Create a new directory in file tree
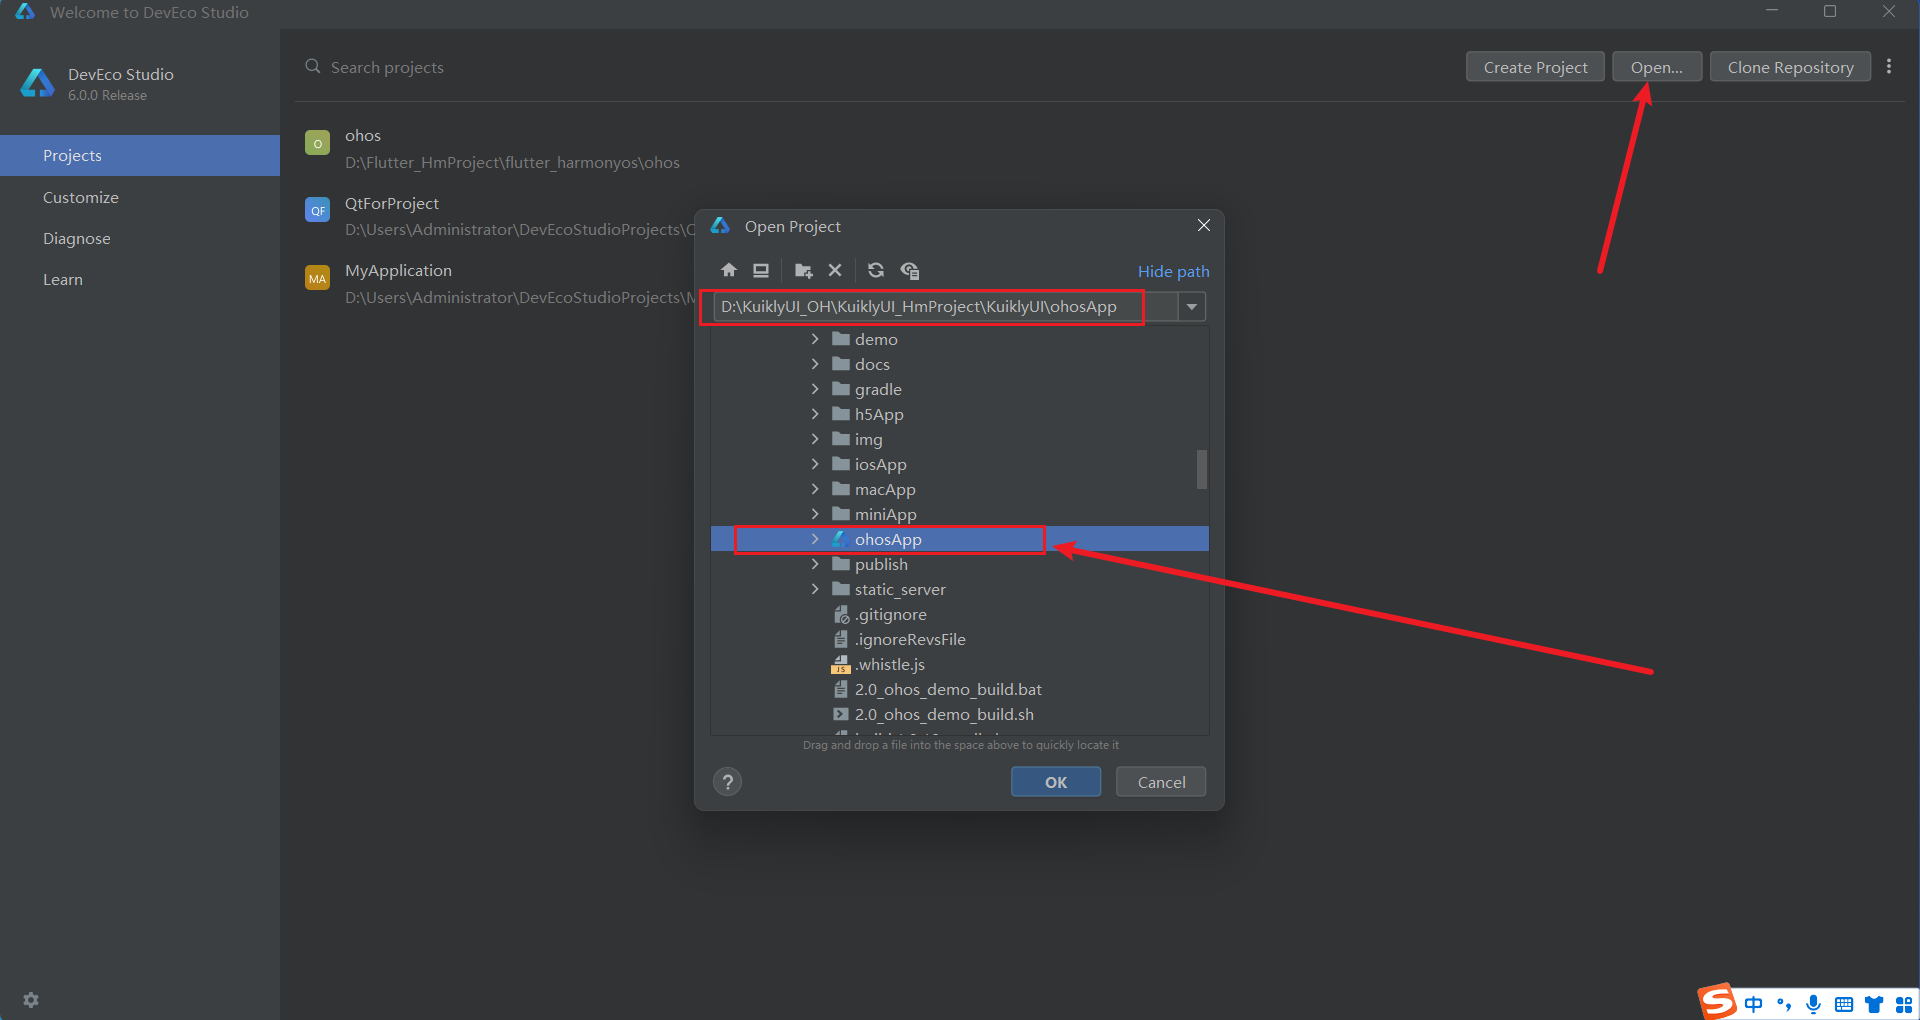This screenshot has height=1020, width=1920. [803, 270]
